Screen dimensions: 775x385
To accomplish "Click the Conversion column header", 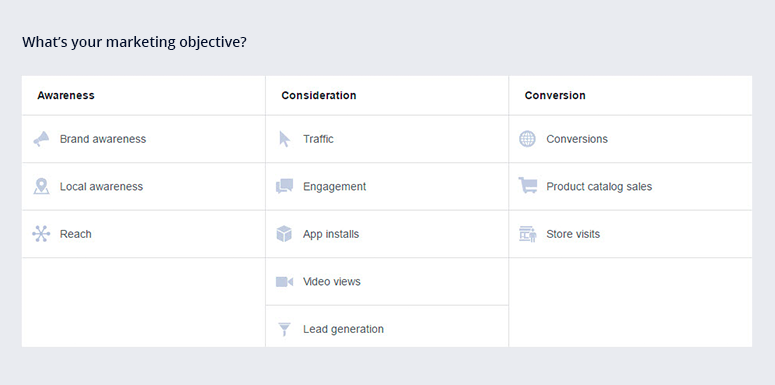I will (x=555, y=95).
